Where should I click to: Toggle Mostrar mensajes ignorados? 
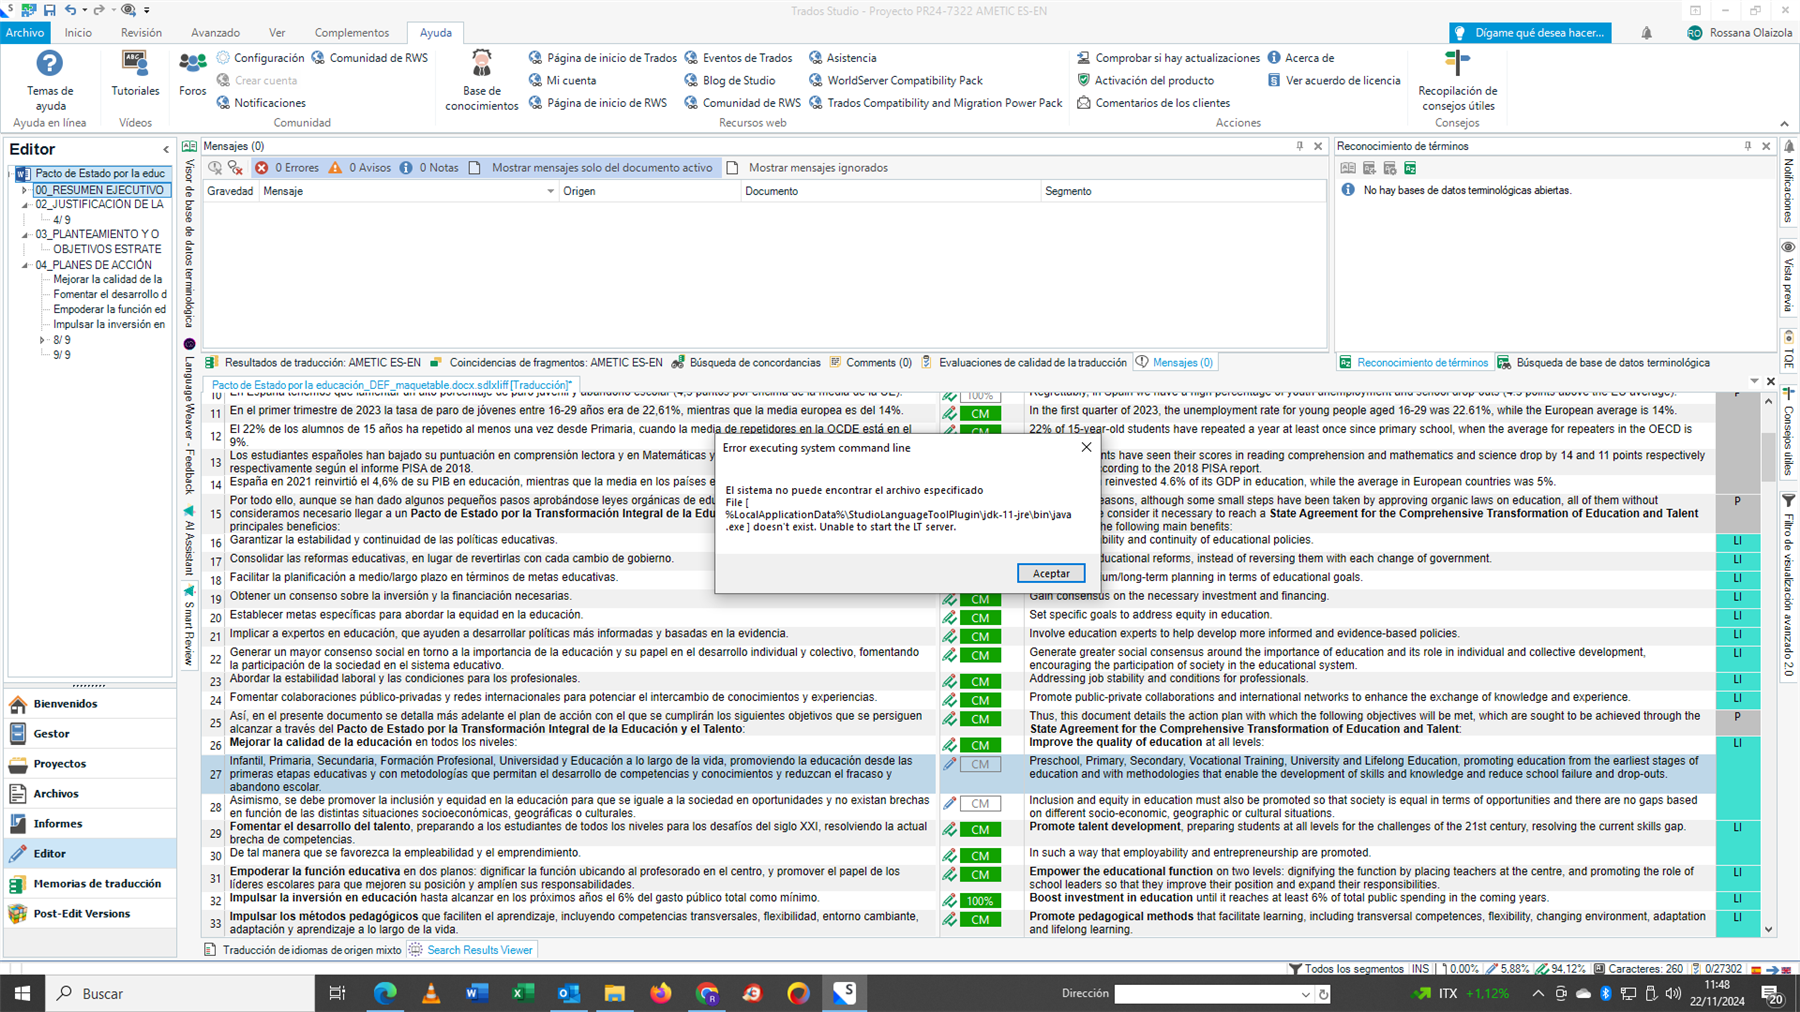tap(807, 168)
